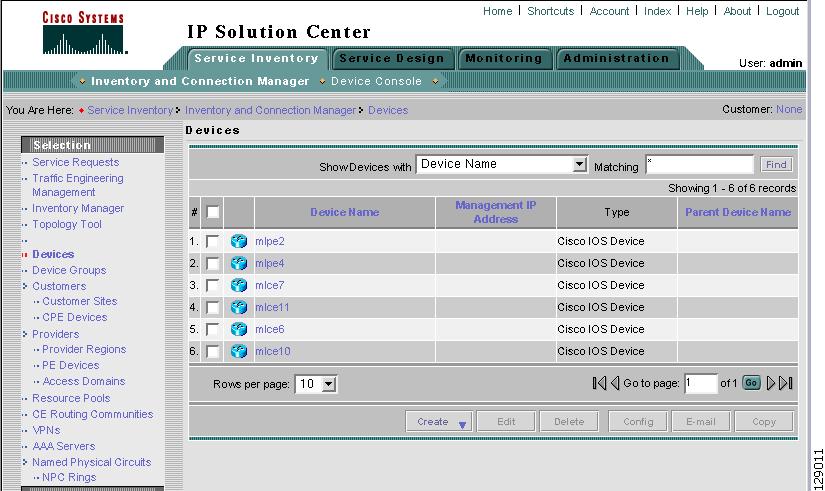Screen dimensions: 825x491
Task: Open the Rows per page dropdown
Action: (x=316, y=384)
